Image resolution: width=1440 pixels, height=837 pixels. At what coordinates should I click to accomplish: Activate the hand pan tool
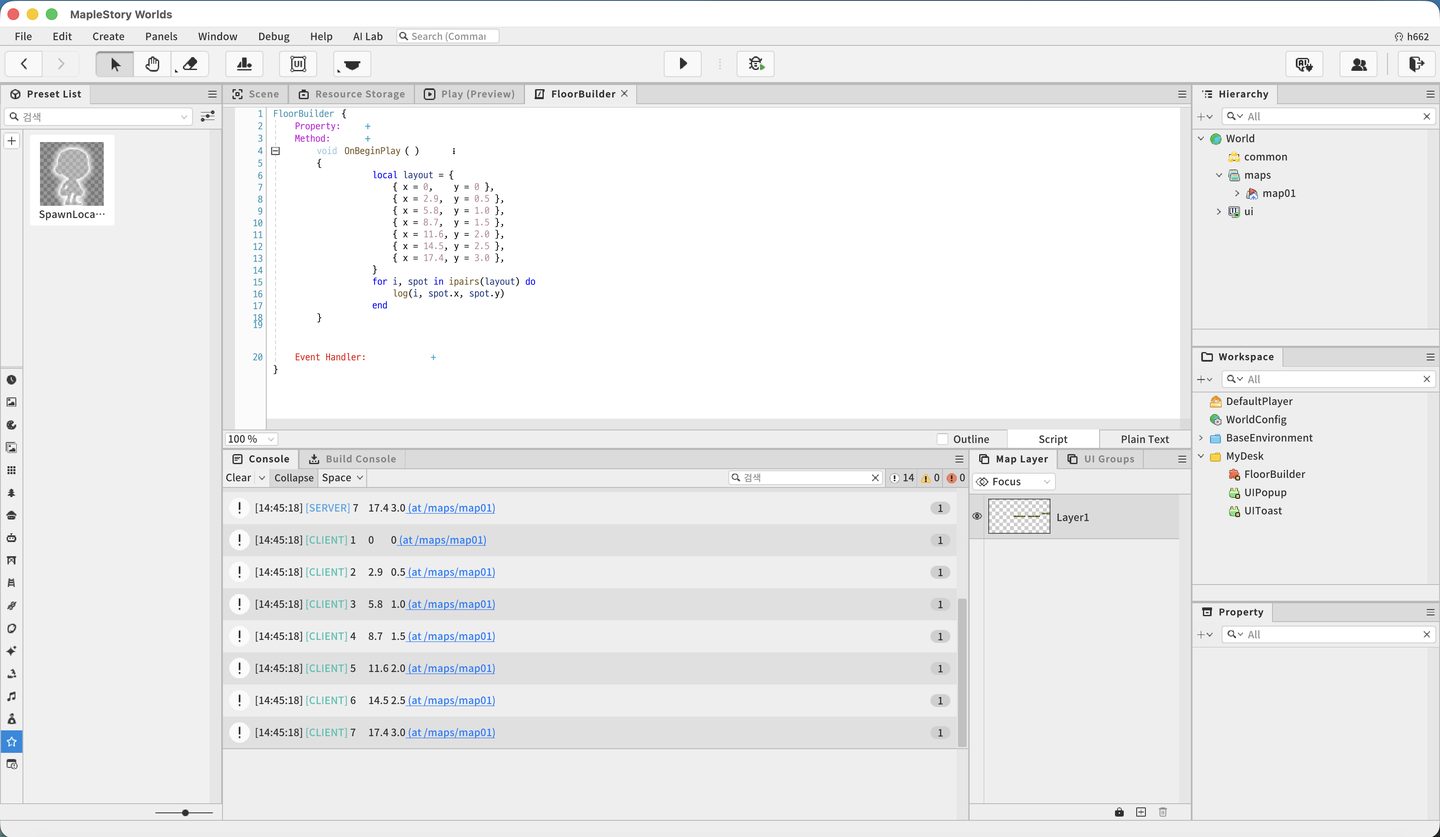pos(152,64)
